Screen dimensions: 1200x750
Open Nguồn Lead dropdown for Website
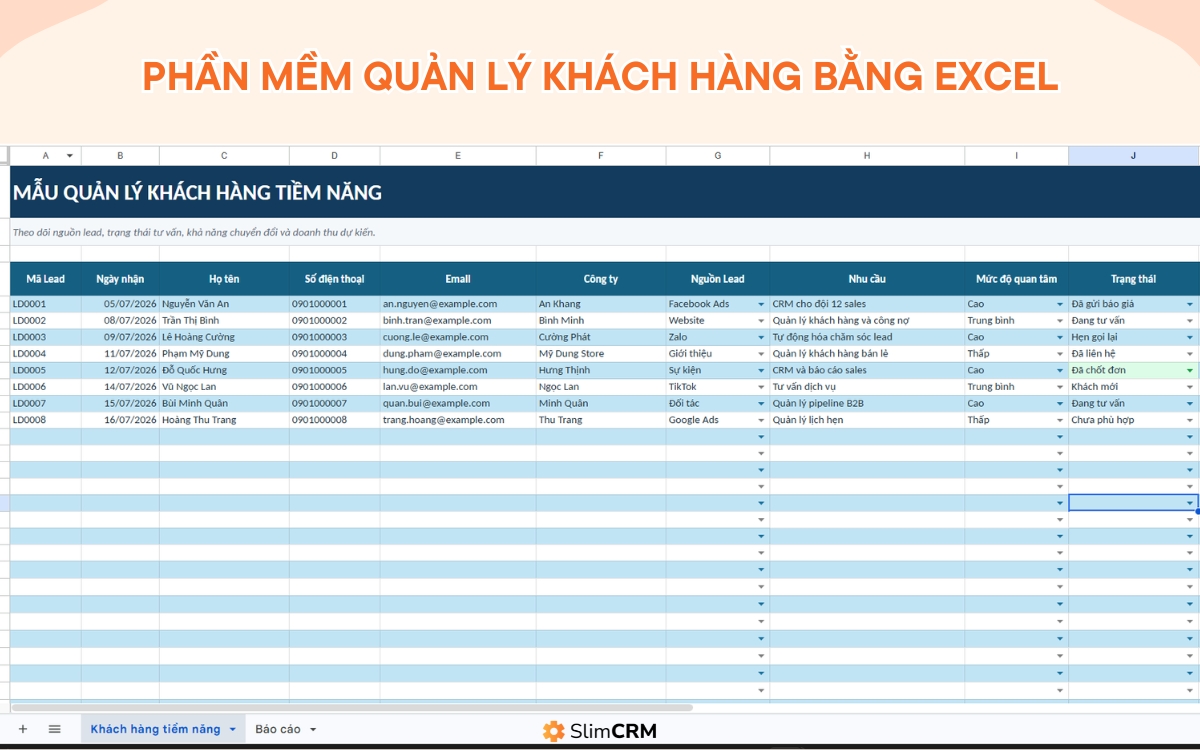coord(761,321)
